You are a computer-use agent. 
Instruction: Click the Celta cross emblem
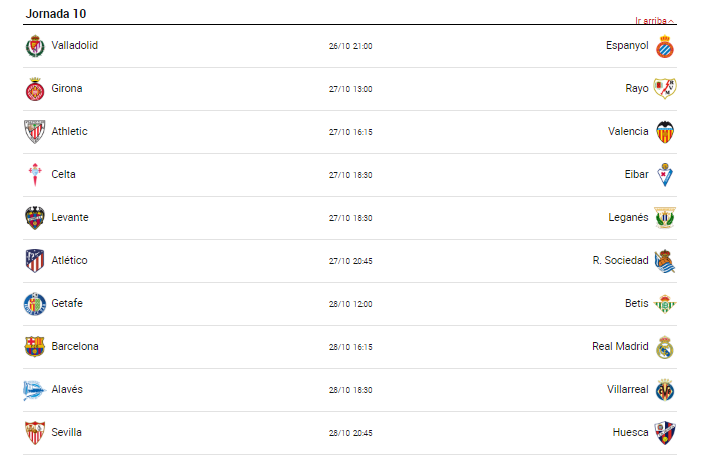click(x=35, y=175)
